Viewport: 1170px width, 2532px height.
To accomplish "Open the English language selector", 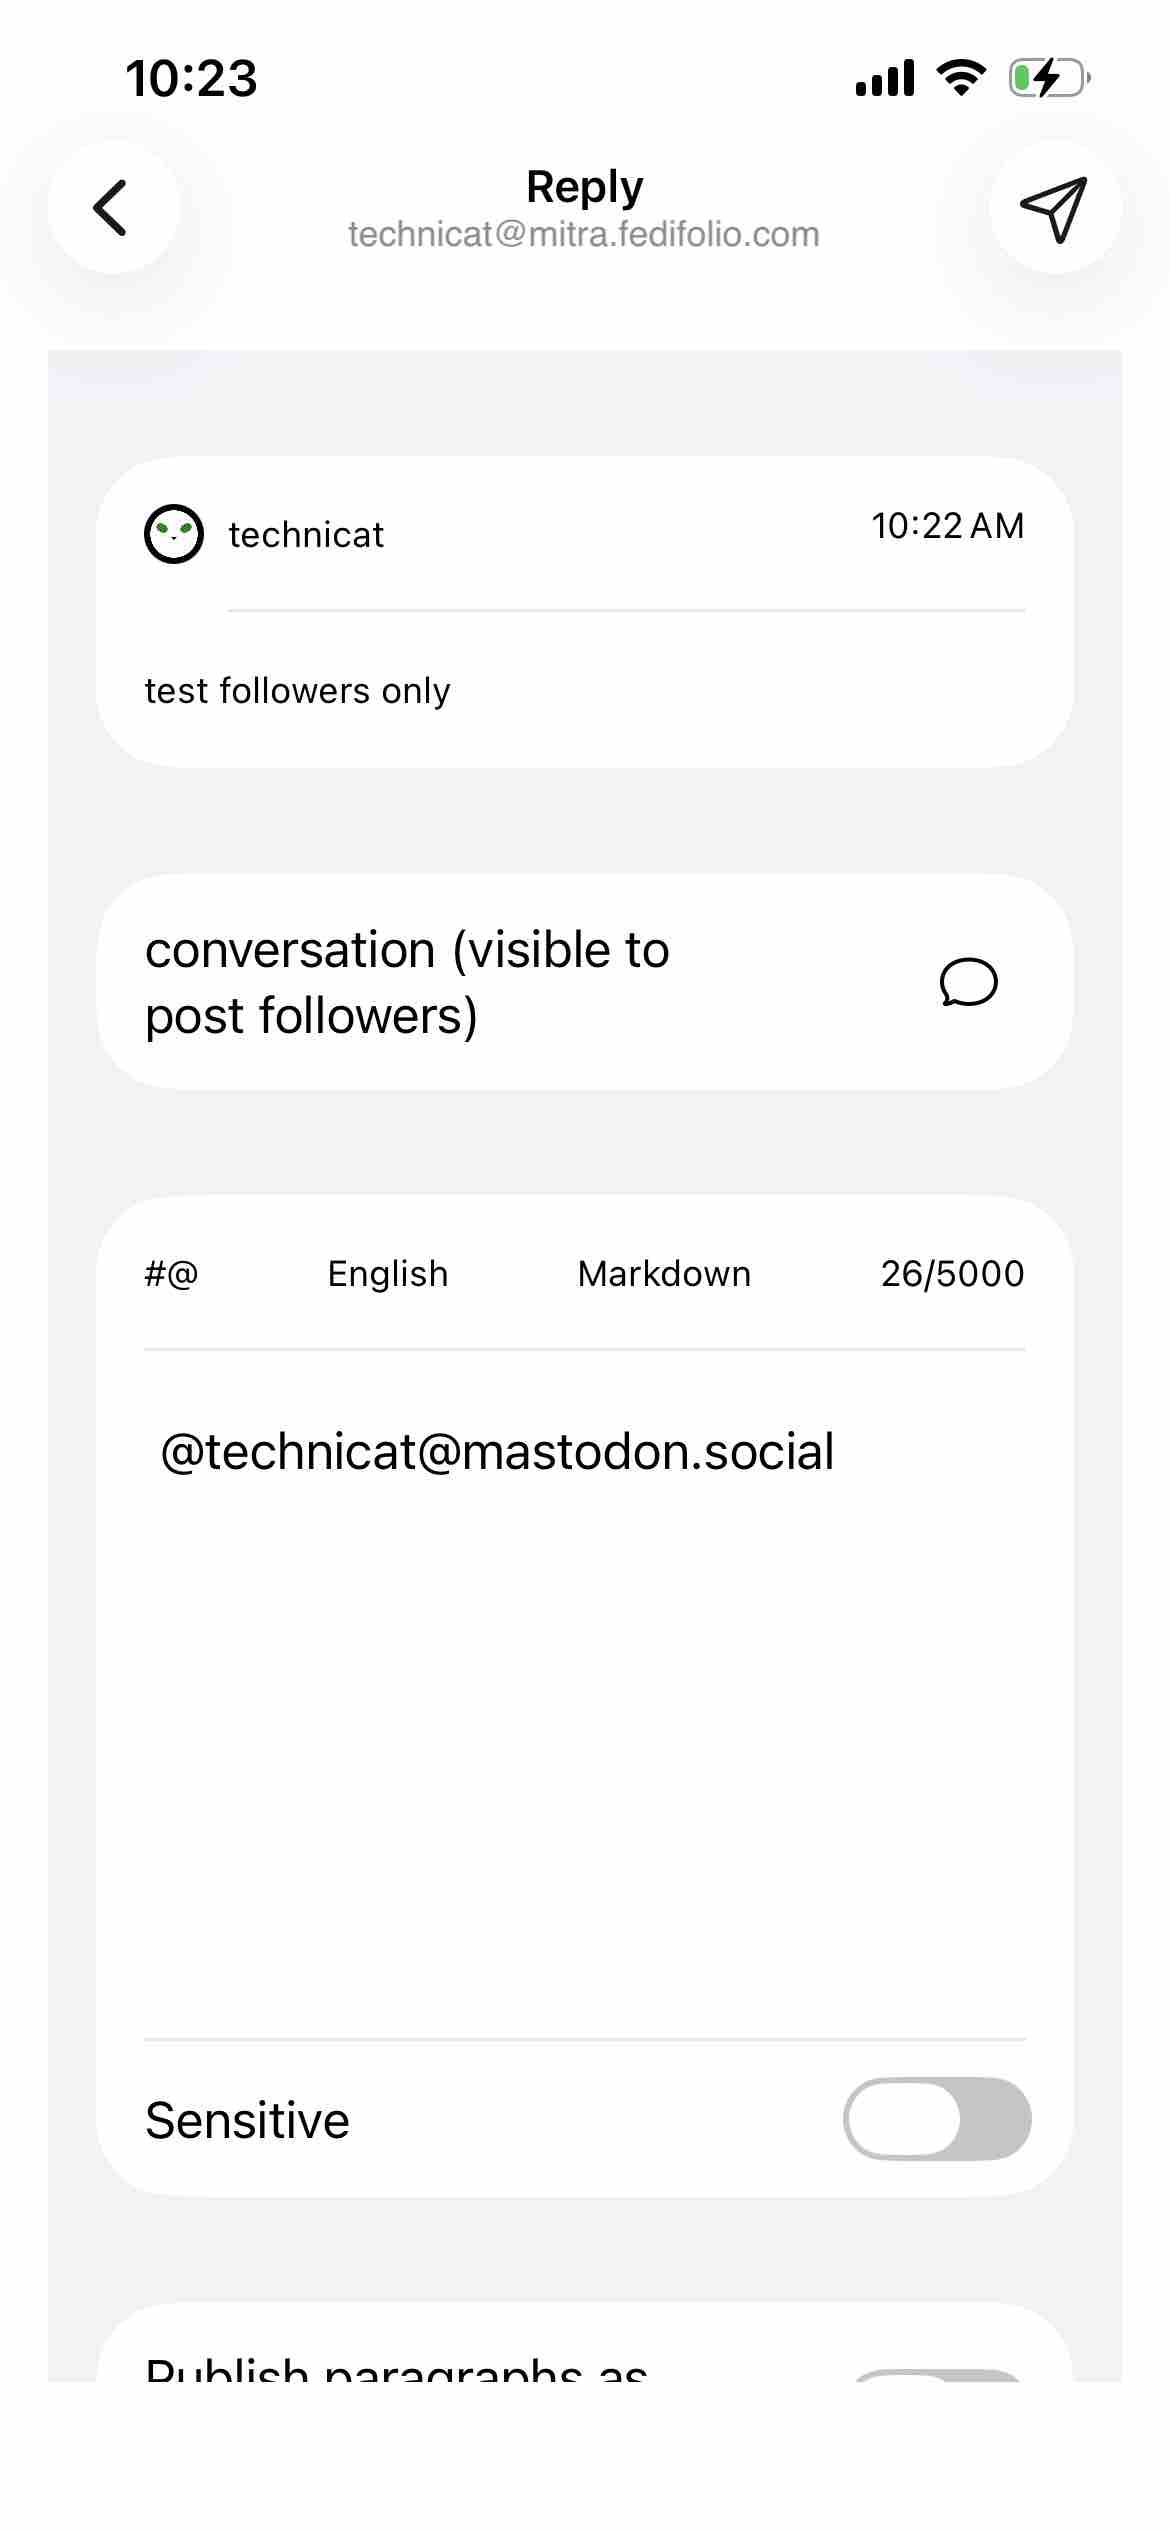I will click(x=388, y=1274).
